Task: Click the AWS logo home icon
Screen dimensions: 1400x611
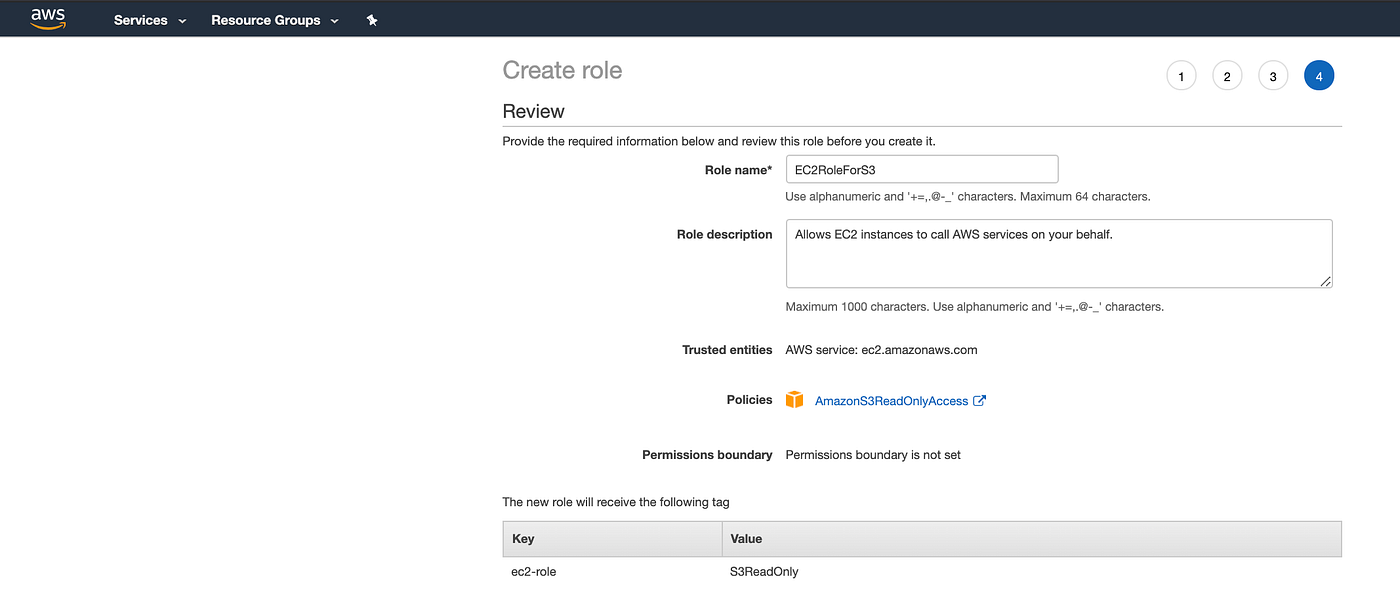Action: (x=47, y=18)
